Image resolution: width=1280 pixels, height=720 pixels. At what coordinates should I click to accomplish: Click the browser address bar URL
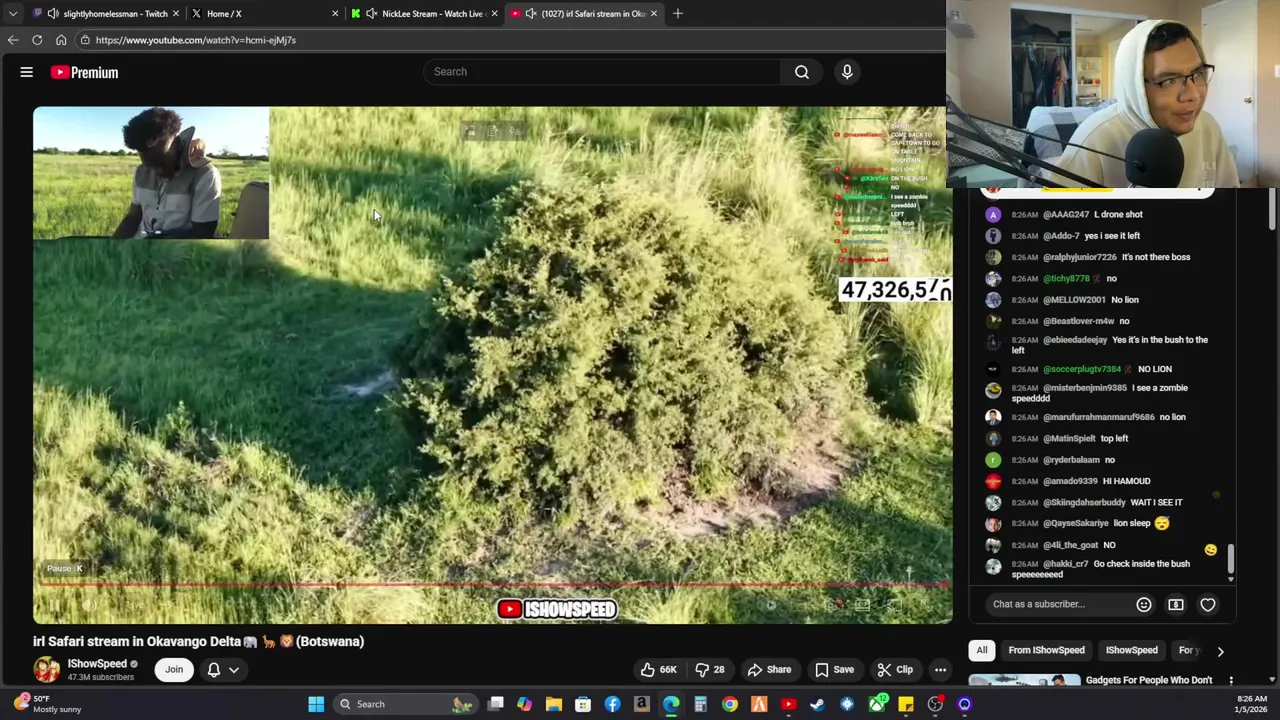[196, 40]
